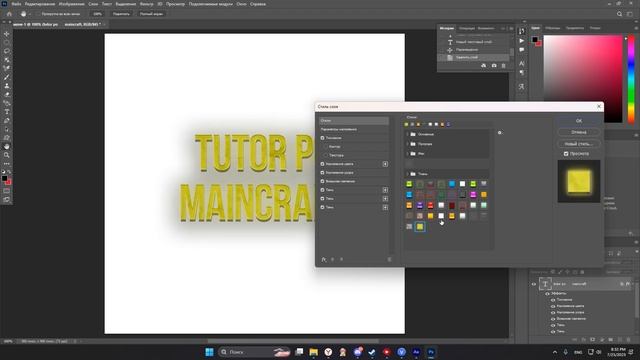Select the Zoom magnifier tool
The height and width of the screenshot is (360, 640).
(x=7, y=155)
